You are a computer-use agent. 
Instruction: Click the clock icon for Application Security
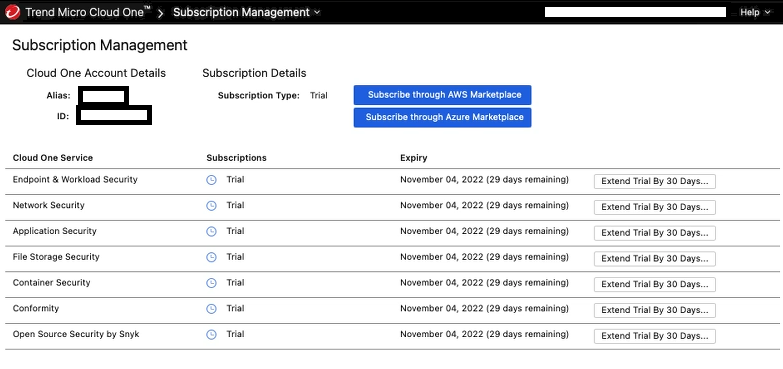(x=211, y=232)
